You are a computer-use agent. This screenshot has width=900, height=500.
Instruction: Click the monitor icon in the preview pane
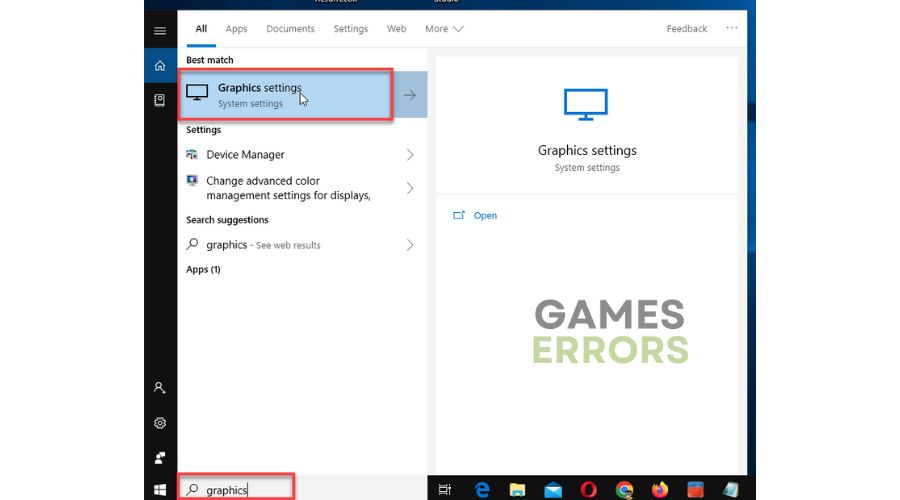(585, 104)
